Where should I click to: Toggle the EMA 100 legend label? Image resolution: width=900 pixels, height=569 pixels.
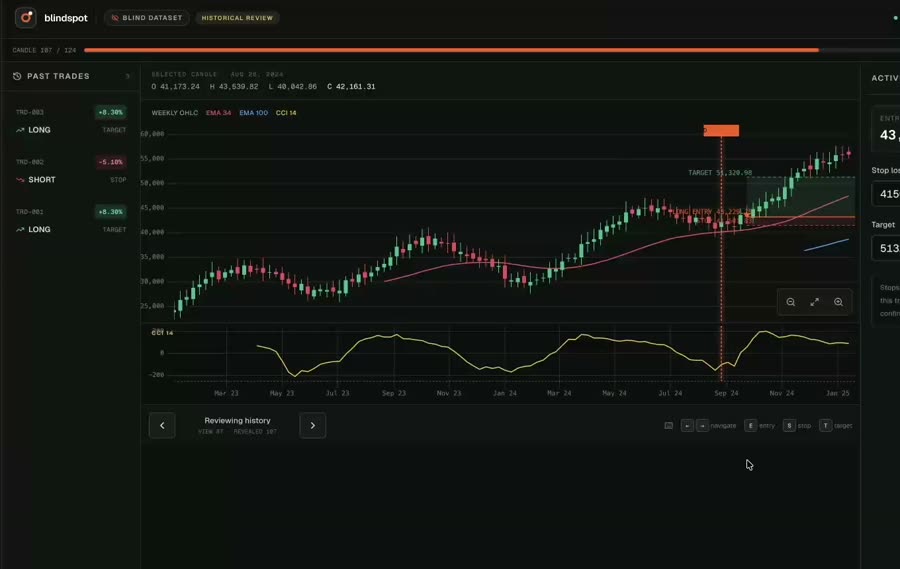pos(253,113)
